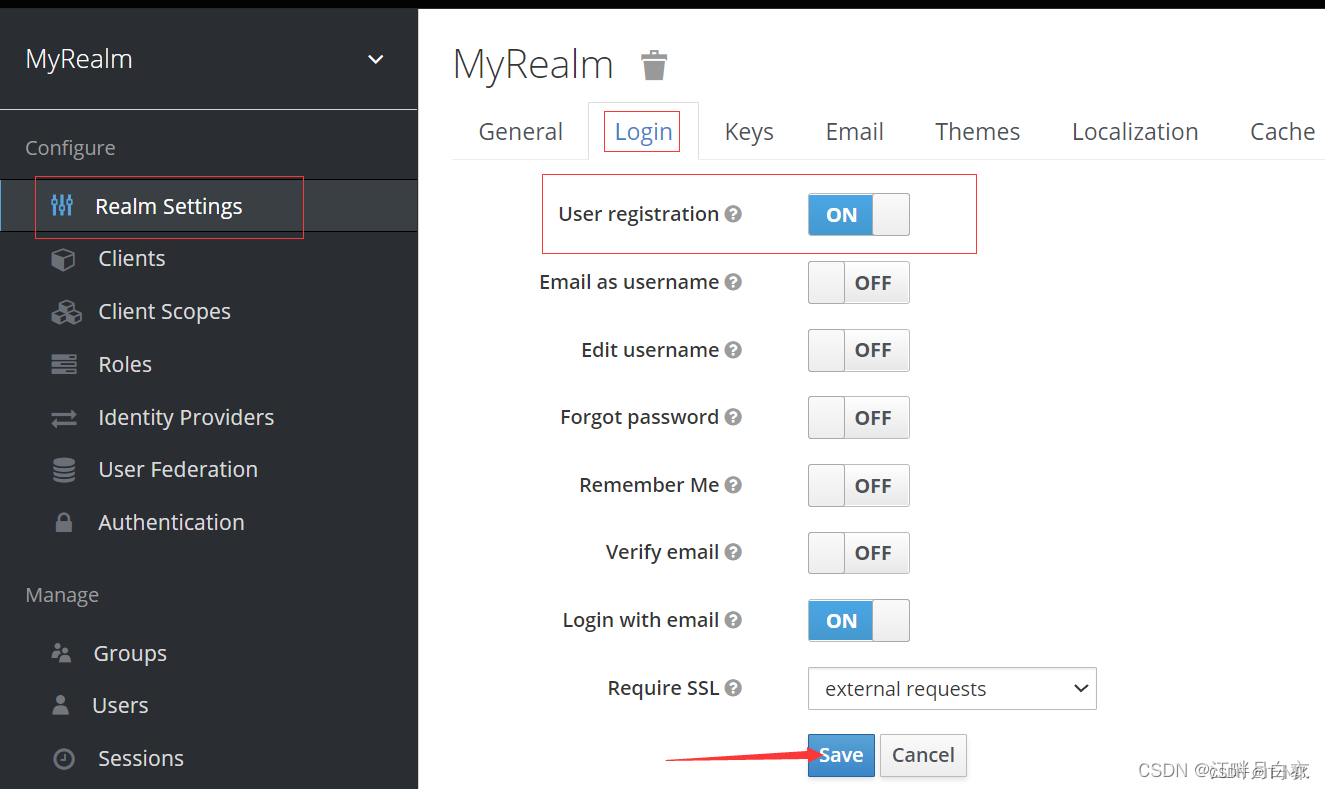Click the Clients cube icon
This screenshot has height=789, width=1325.
click(x=64, y=259)
